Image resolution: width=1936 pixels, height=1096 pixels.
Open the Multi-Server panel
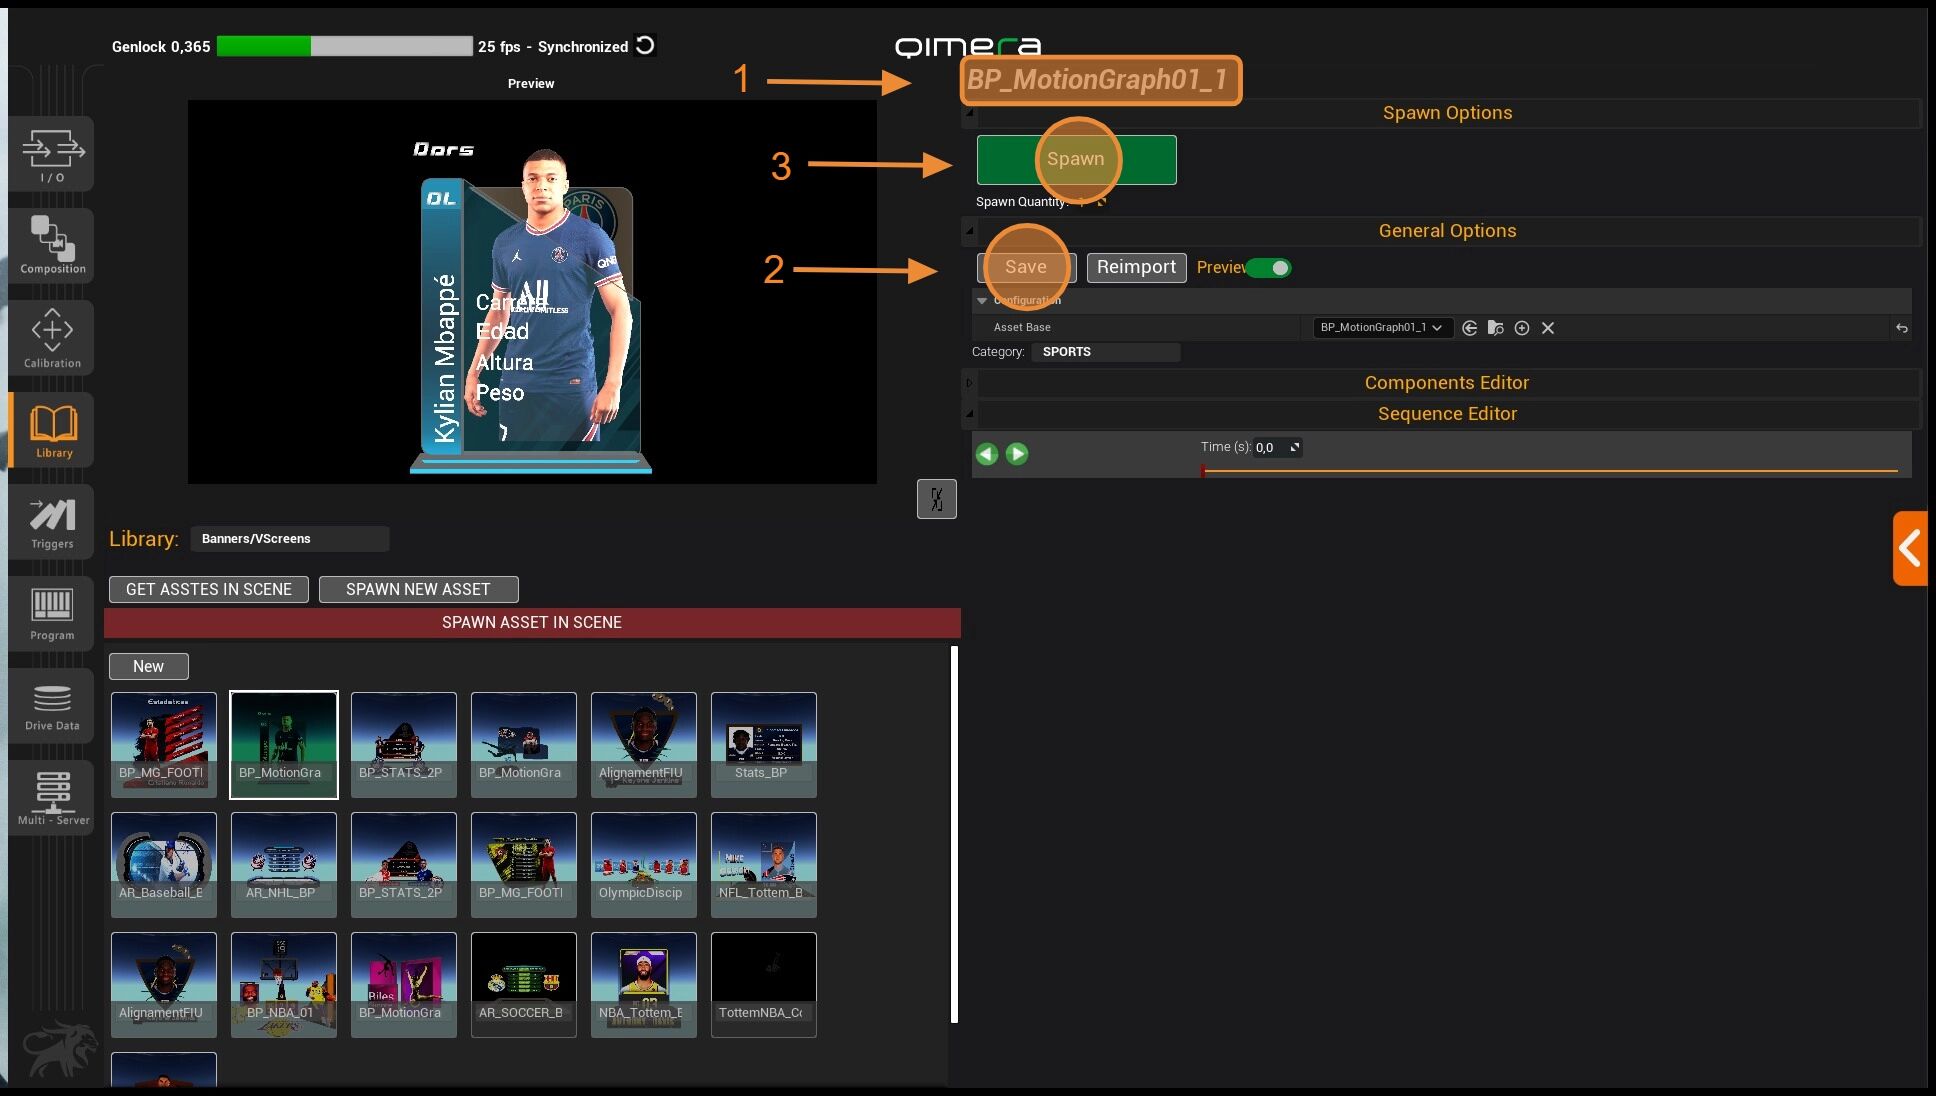[52, 797]
